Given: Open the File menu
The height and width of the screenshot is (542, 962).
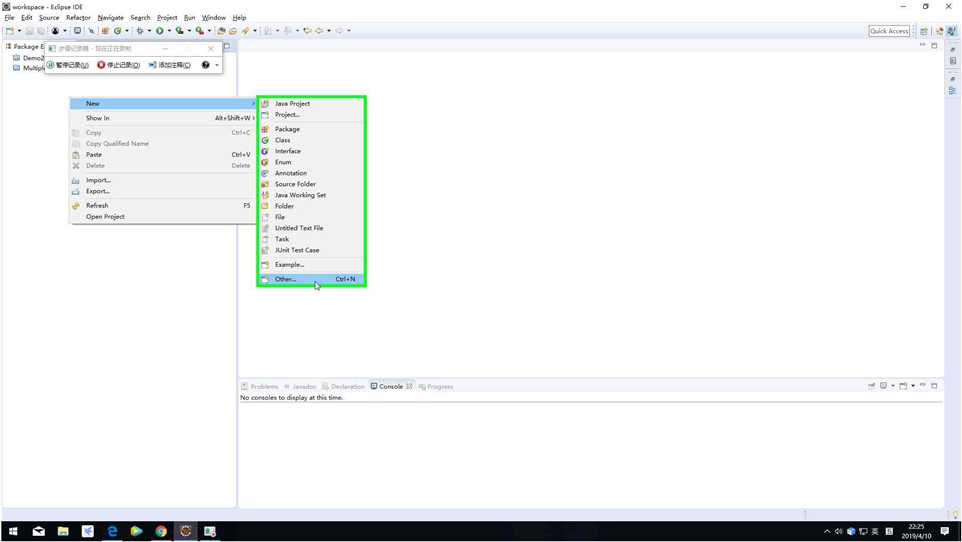Looking at the screenshot, I should (9, 18).
